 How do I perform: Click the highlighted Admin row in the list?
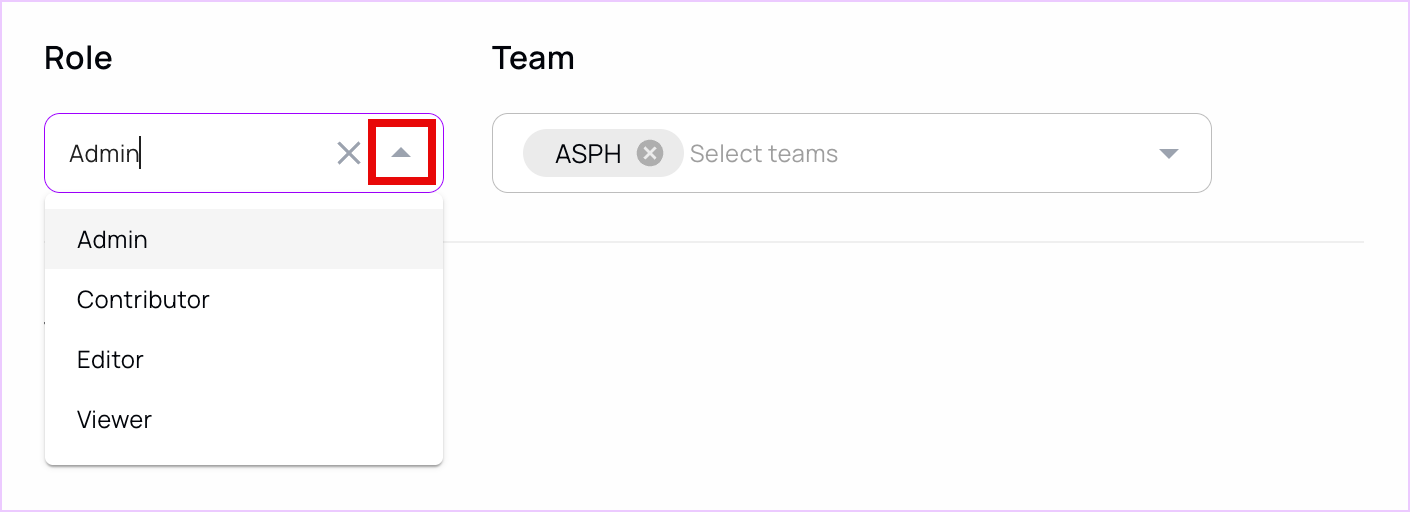coord(244,239)
